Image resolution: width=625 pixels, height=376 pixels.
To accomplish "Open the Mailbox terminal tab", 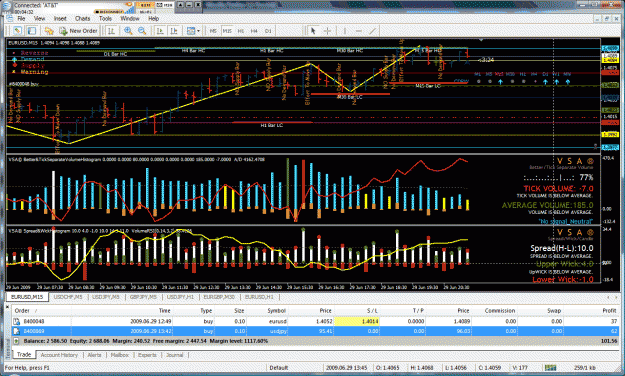I will (x=120, y=355).
